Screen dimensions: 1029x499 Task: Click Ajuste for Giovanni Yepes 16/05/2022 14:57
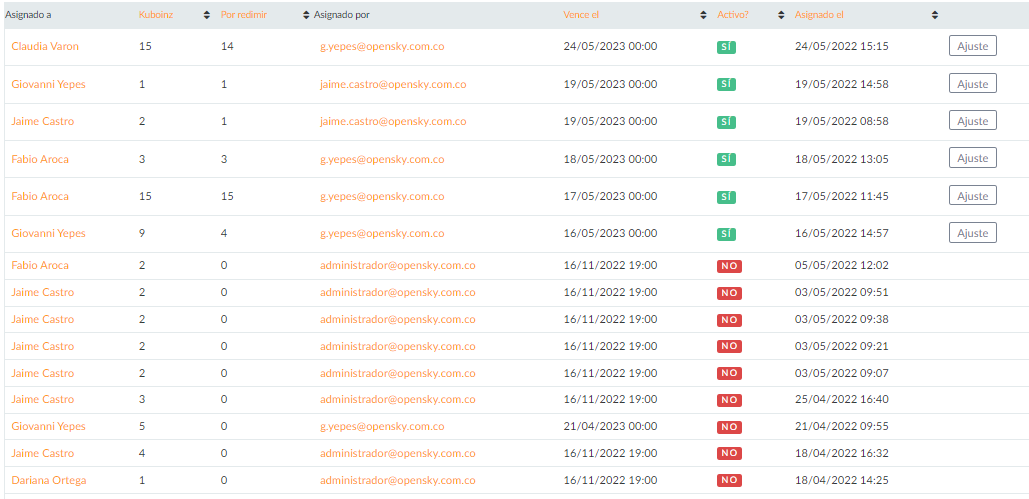(x=973, y=233)
